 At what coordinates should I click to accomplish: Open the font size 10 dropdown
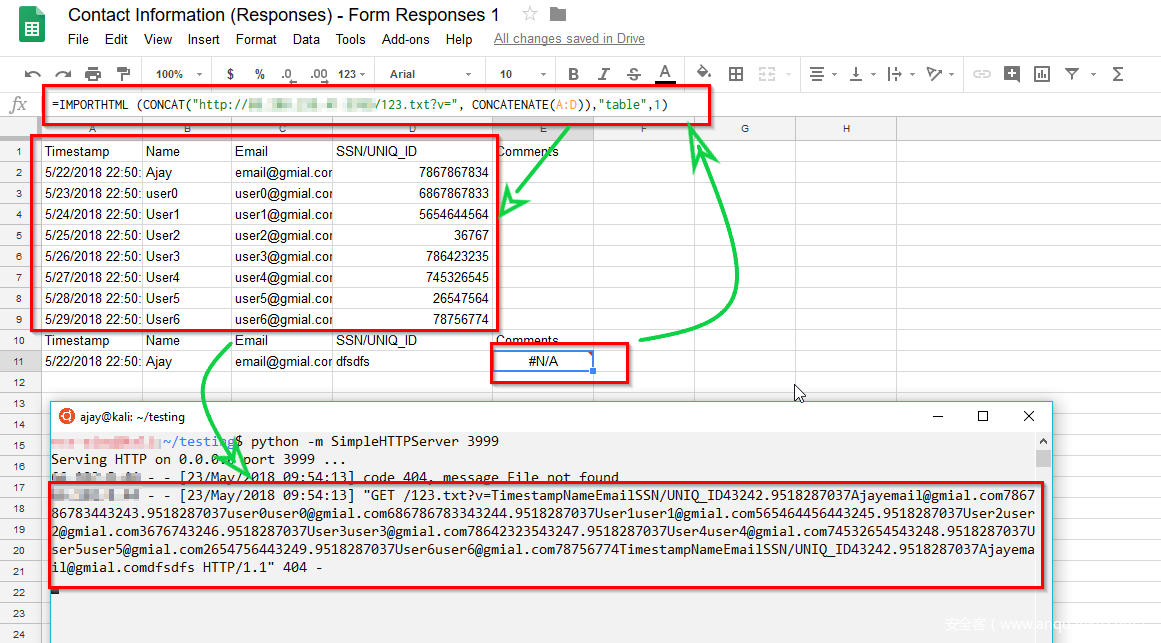[x=520, y=74]
